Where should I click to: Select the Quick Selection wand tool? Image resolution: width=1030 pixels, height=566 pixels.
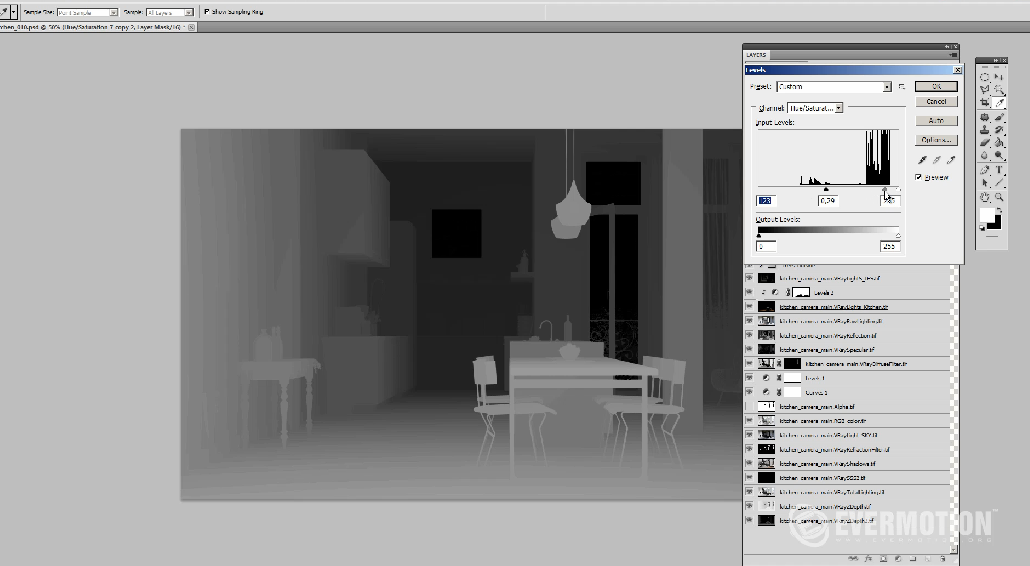(x=999, y=89)
